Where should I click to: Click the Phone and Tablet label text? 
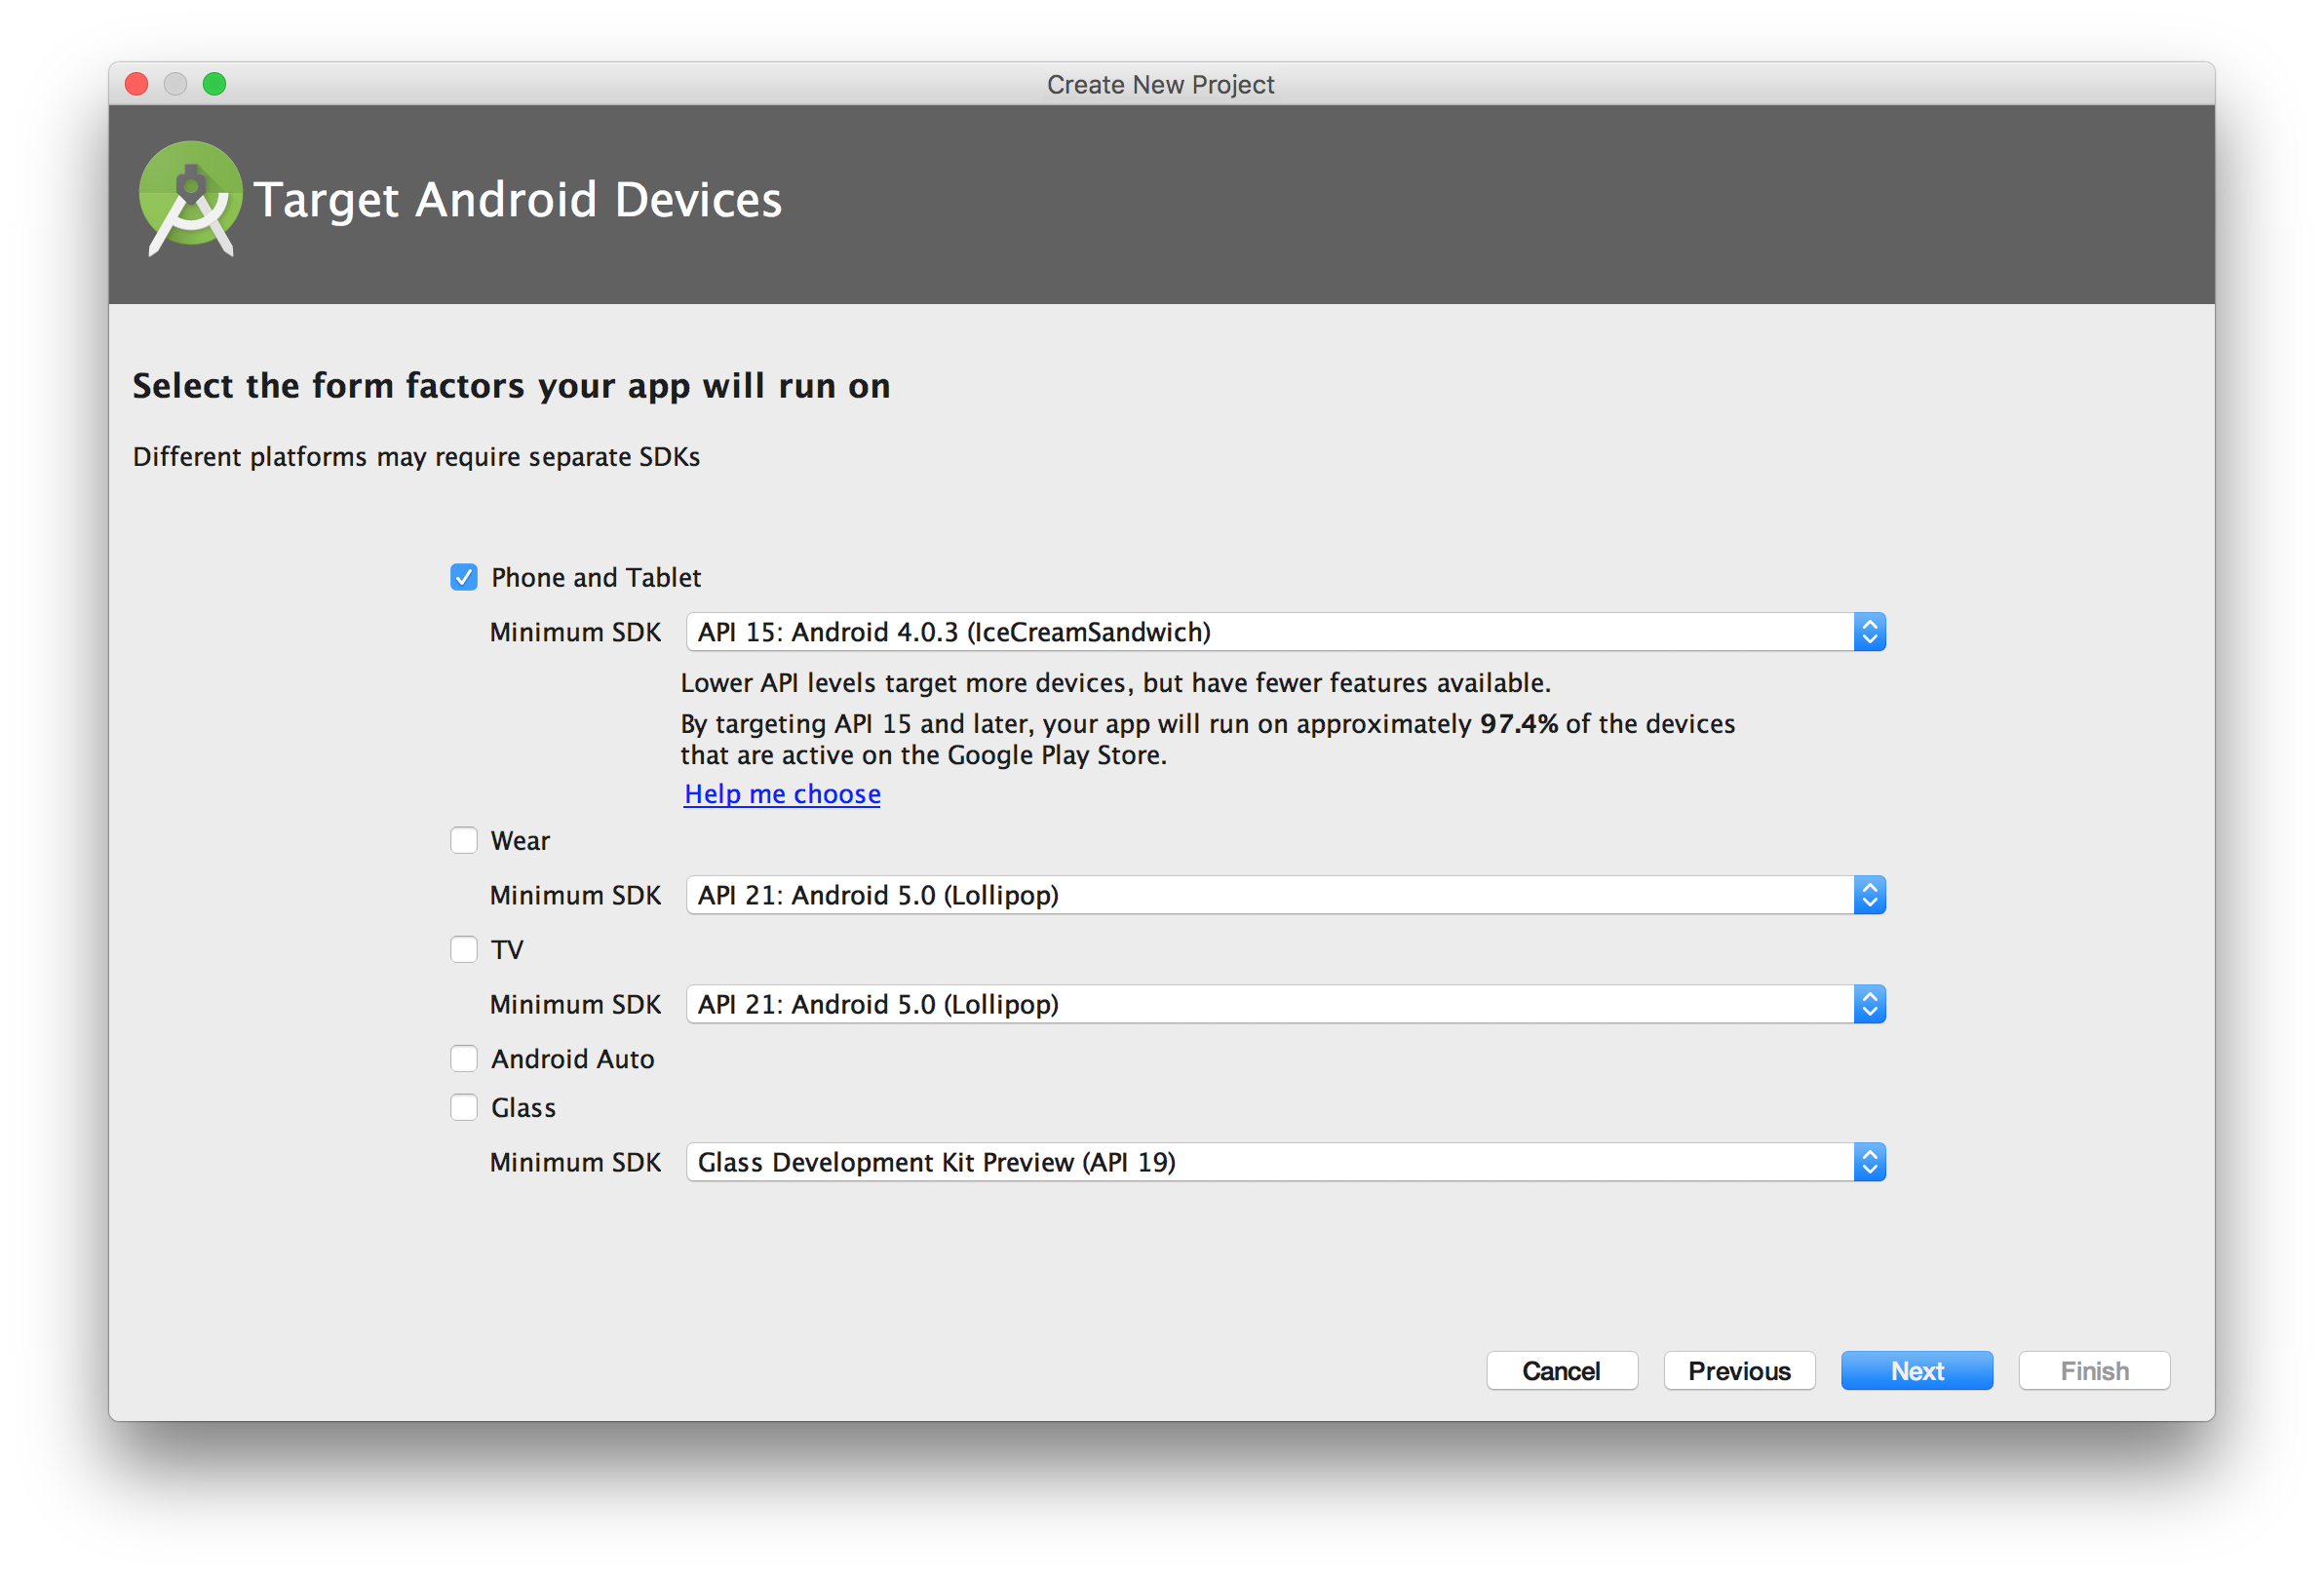[596, 578]
